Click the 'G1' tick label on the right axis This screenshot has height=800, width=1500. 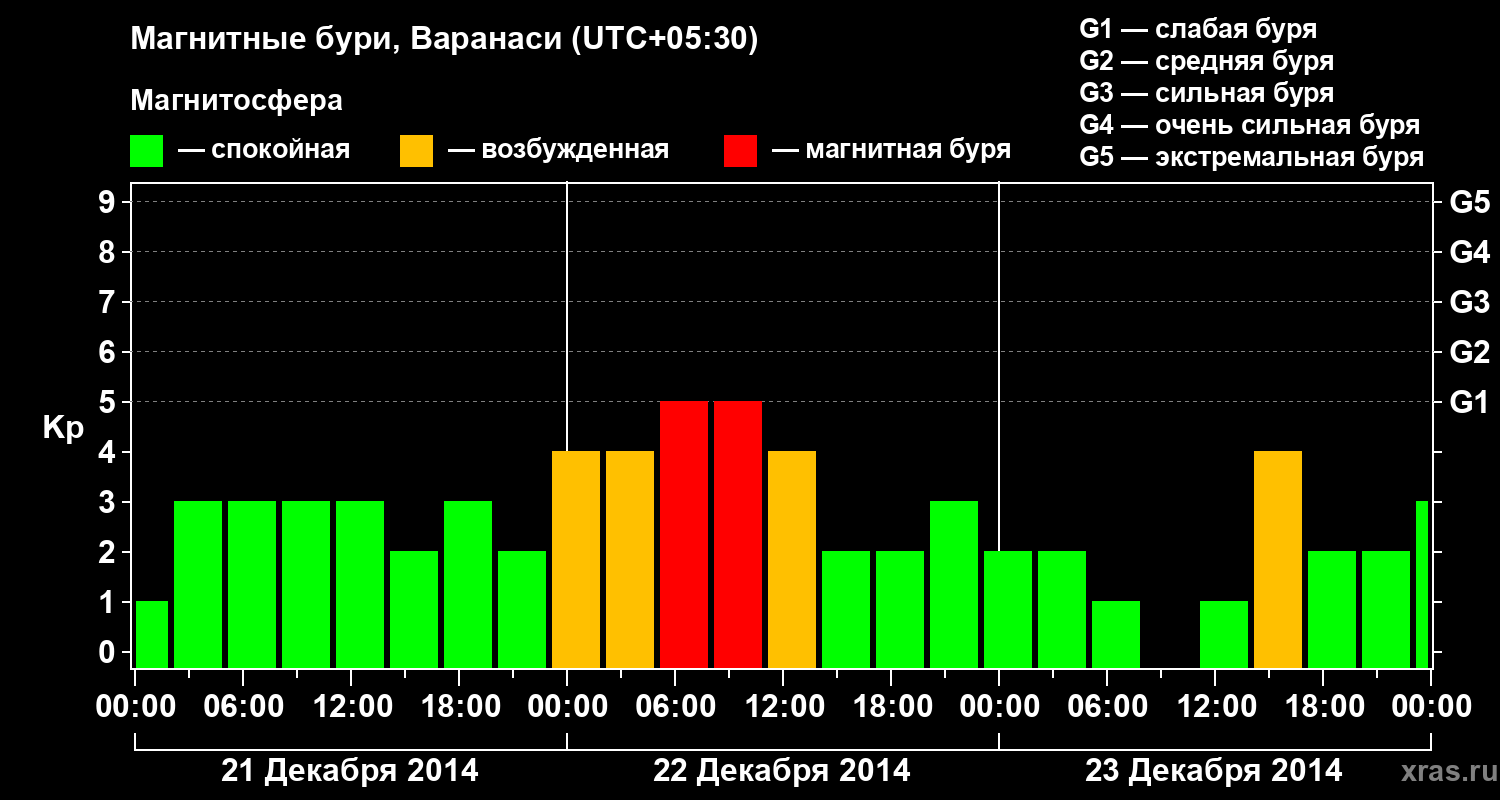(1470, 402)
